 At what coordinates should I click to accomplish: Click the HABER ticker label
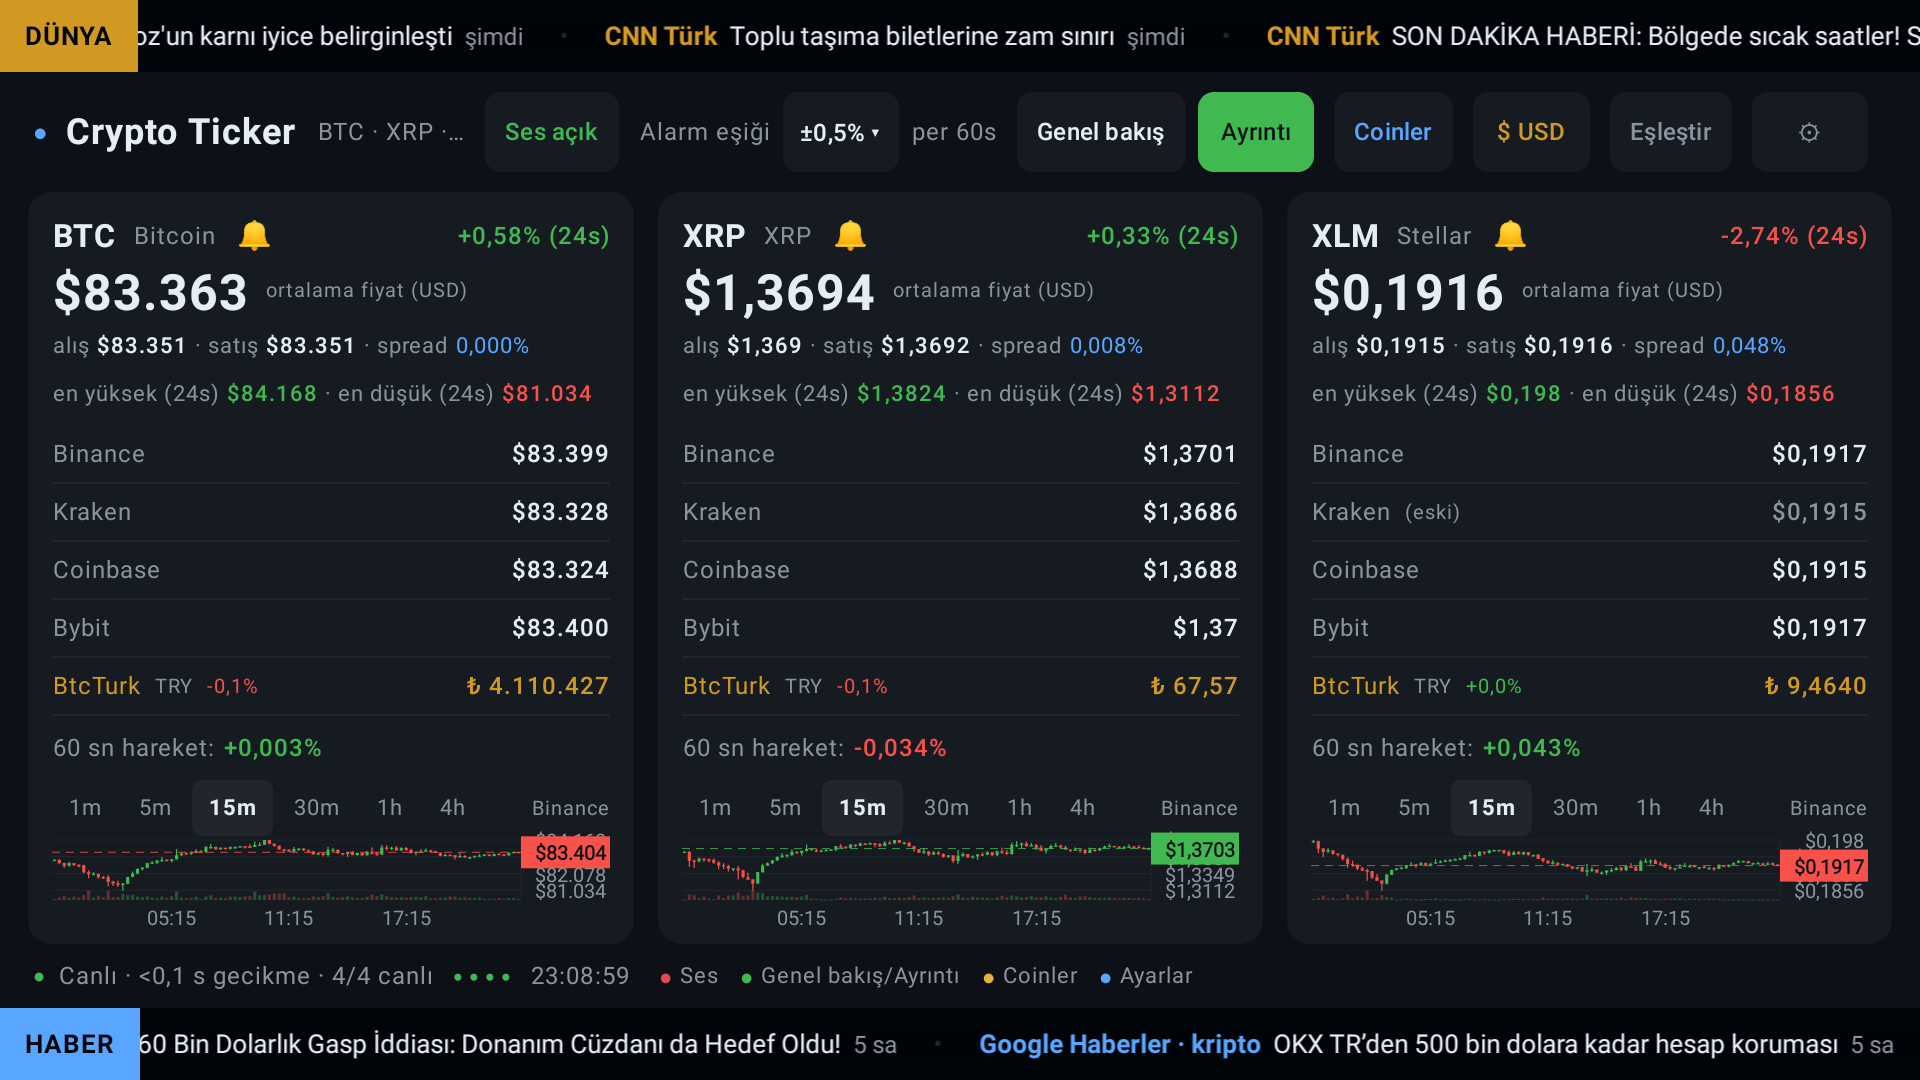(x=69, y=1044)
